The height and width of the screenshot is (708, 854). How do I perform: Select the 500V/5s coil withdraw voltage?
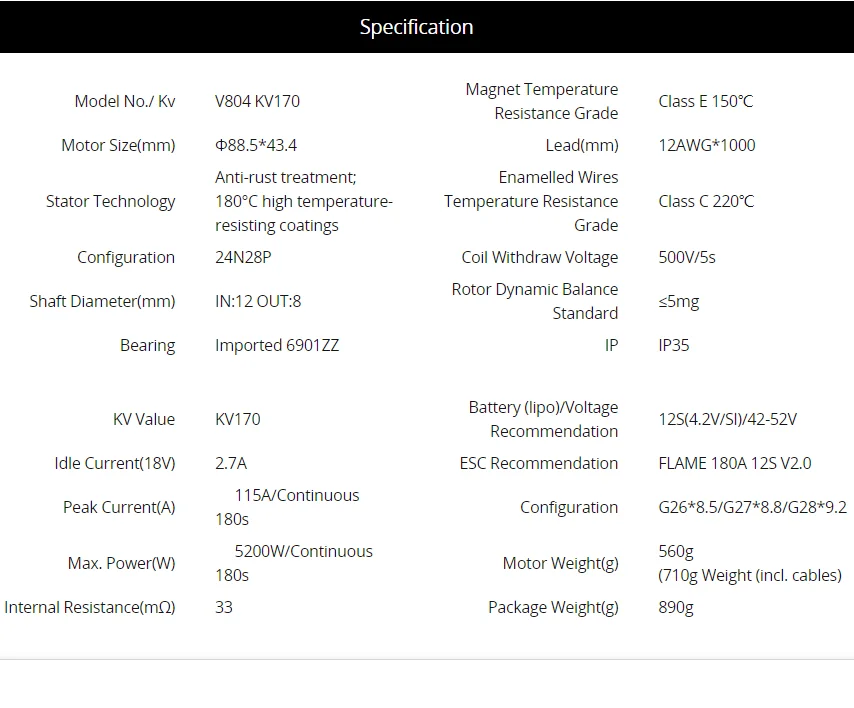[687, 257]
